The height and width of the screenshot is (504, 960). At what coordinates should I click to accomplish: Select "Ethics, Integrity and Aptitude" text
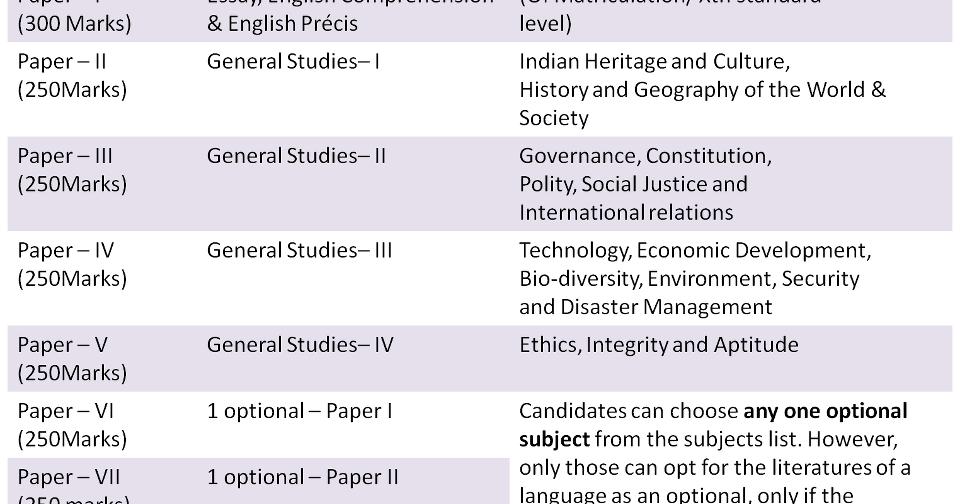tap(658, 345)
